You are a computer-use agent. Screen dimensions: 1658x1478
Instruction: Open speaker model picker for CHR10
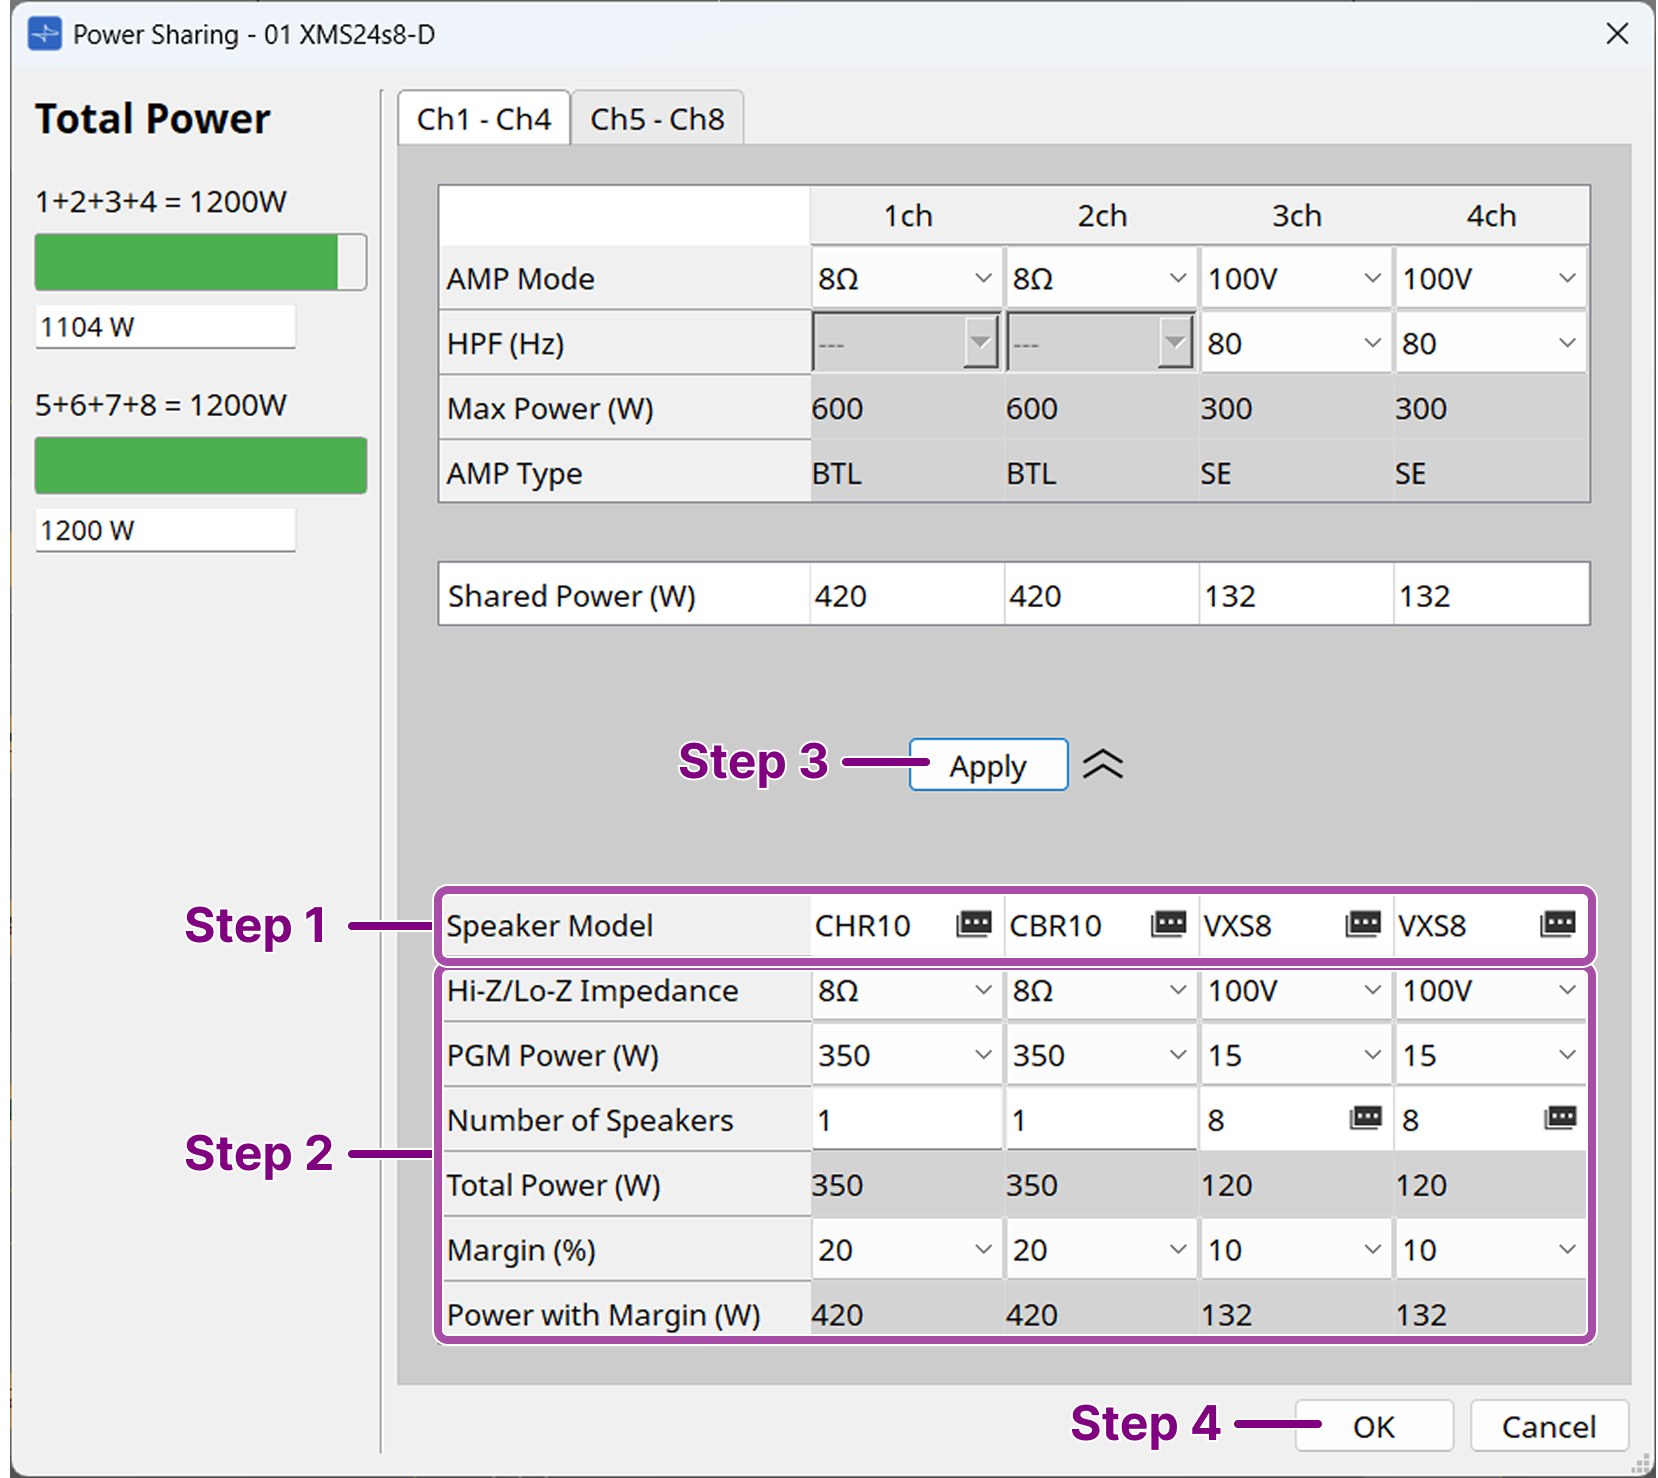pyautogui.click(x=973, y=923)
